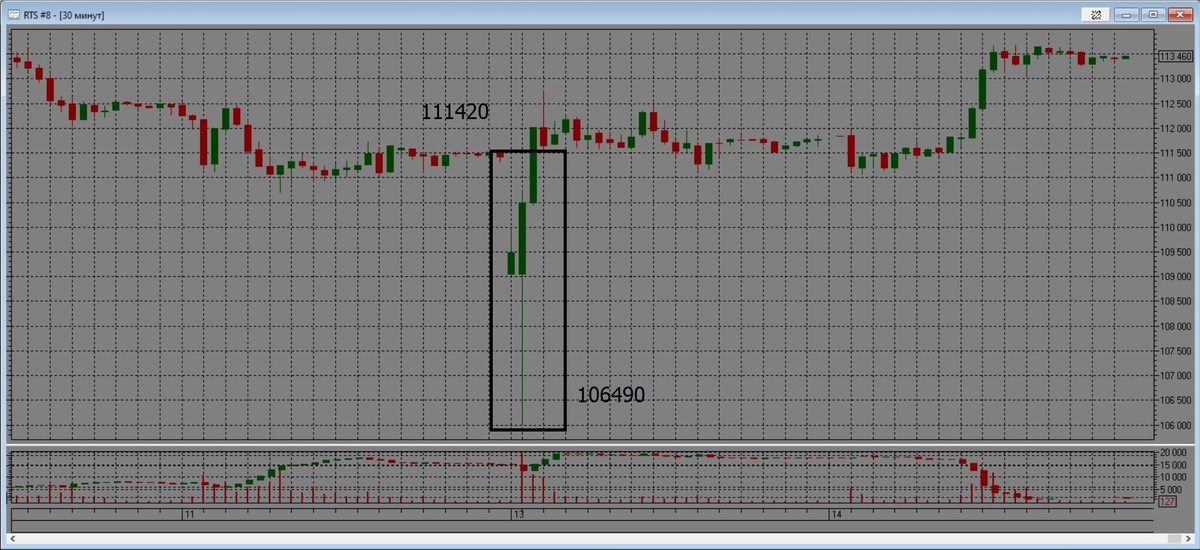
Task: Click the 107 500 price axis label
Action: click(x=1175, y=351)
